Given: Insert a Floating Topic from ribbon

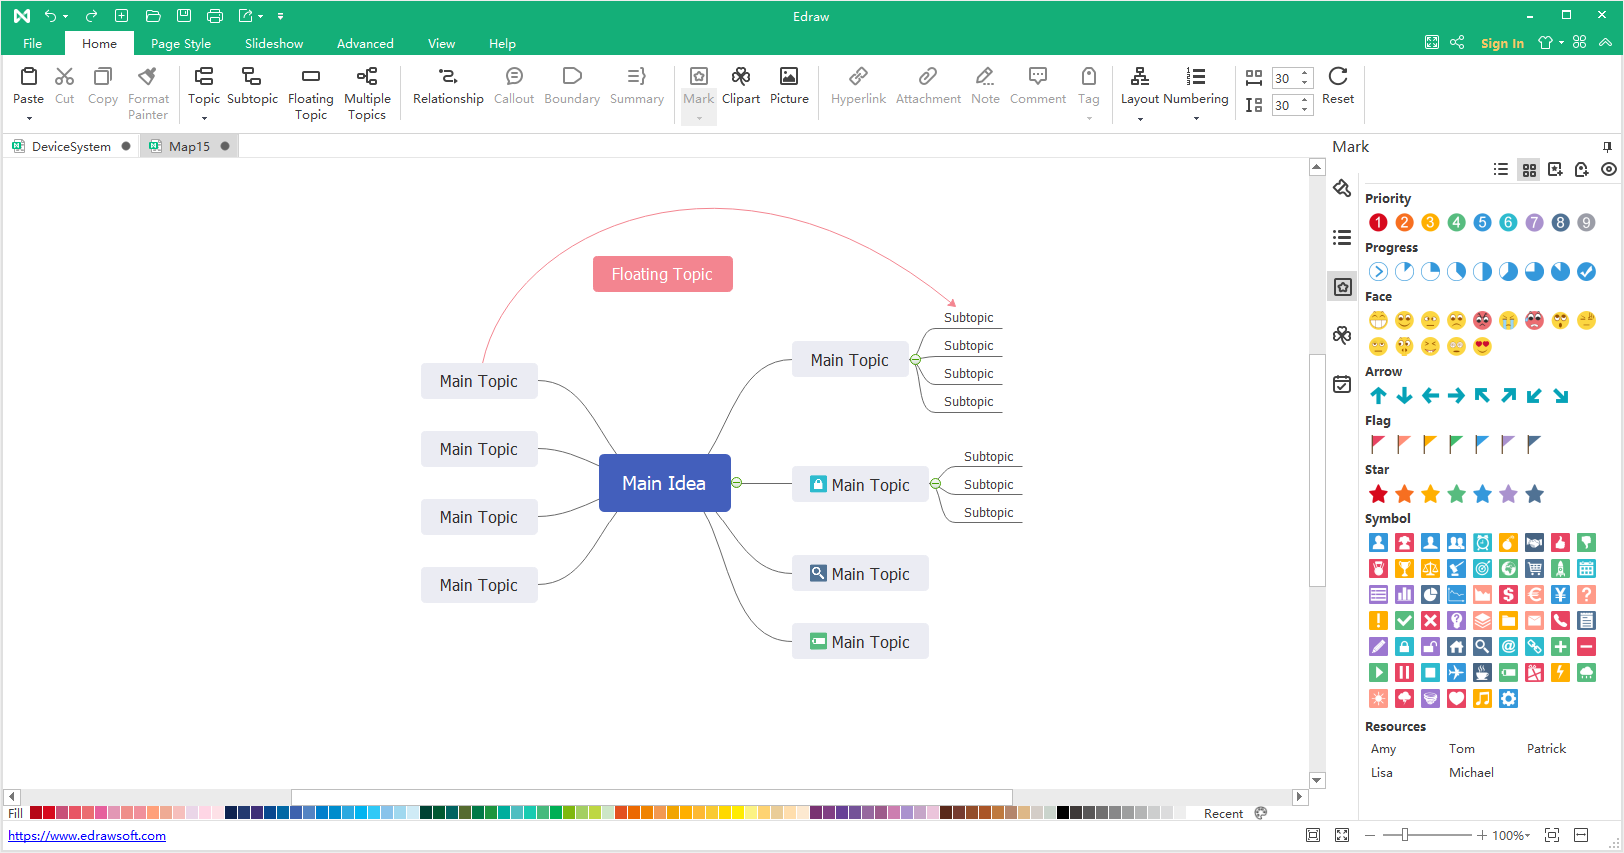Looking at the screenshot, I should pyautogui.click(x=310, y=77).
